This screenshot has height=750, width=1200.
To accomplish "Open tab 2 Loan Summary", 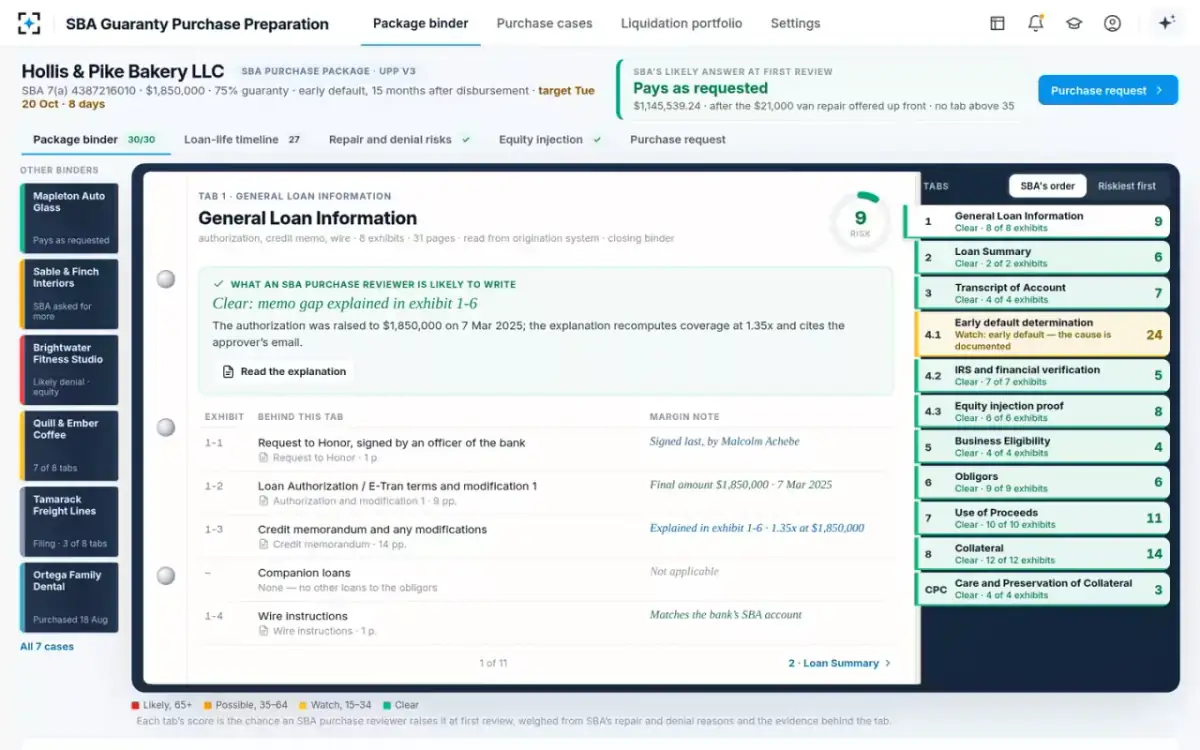I will tap(1043, 257).
